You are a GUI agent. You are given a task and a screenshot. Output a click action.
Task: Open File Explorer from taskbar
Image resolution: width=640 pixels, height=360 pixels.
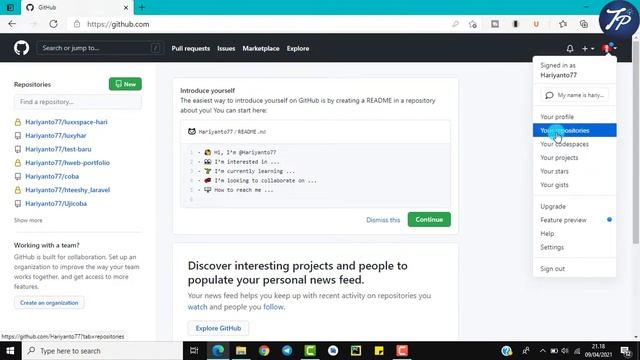[241, 351]
